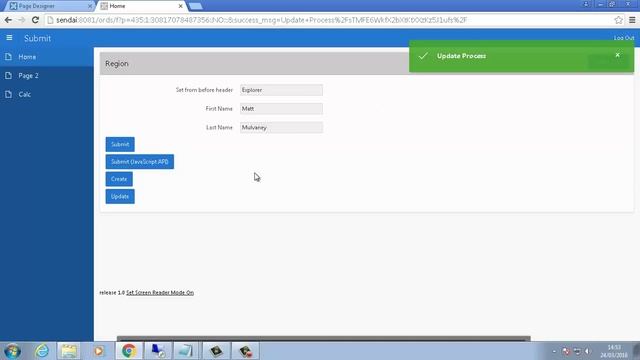The width and height of the screenshot is (640, 360).
Task: Click the Calc document icon
Action: (x=9, y=94)
